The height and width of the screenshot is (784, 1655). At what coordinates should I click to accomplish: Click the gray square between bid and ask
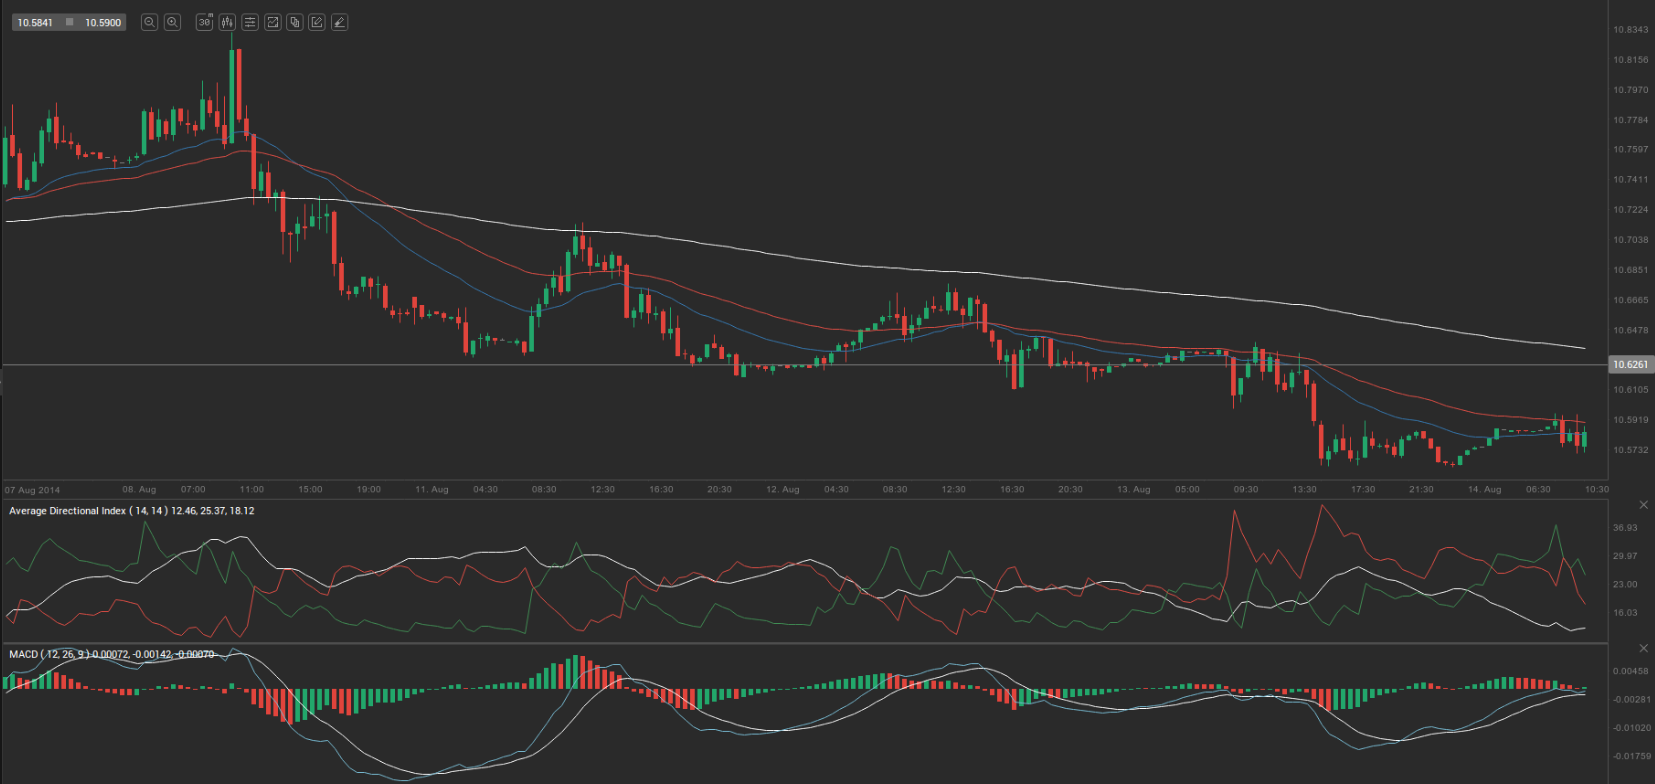coord(69,22)
